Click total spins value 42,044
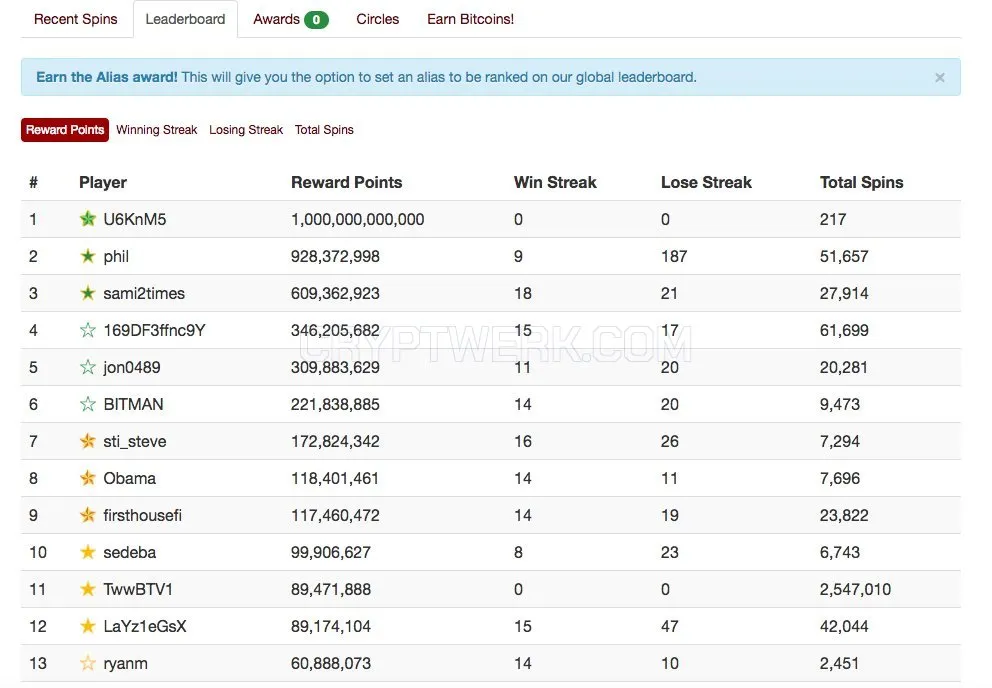This screenshot has width=992, height=688. click(x=844, y=627)
